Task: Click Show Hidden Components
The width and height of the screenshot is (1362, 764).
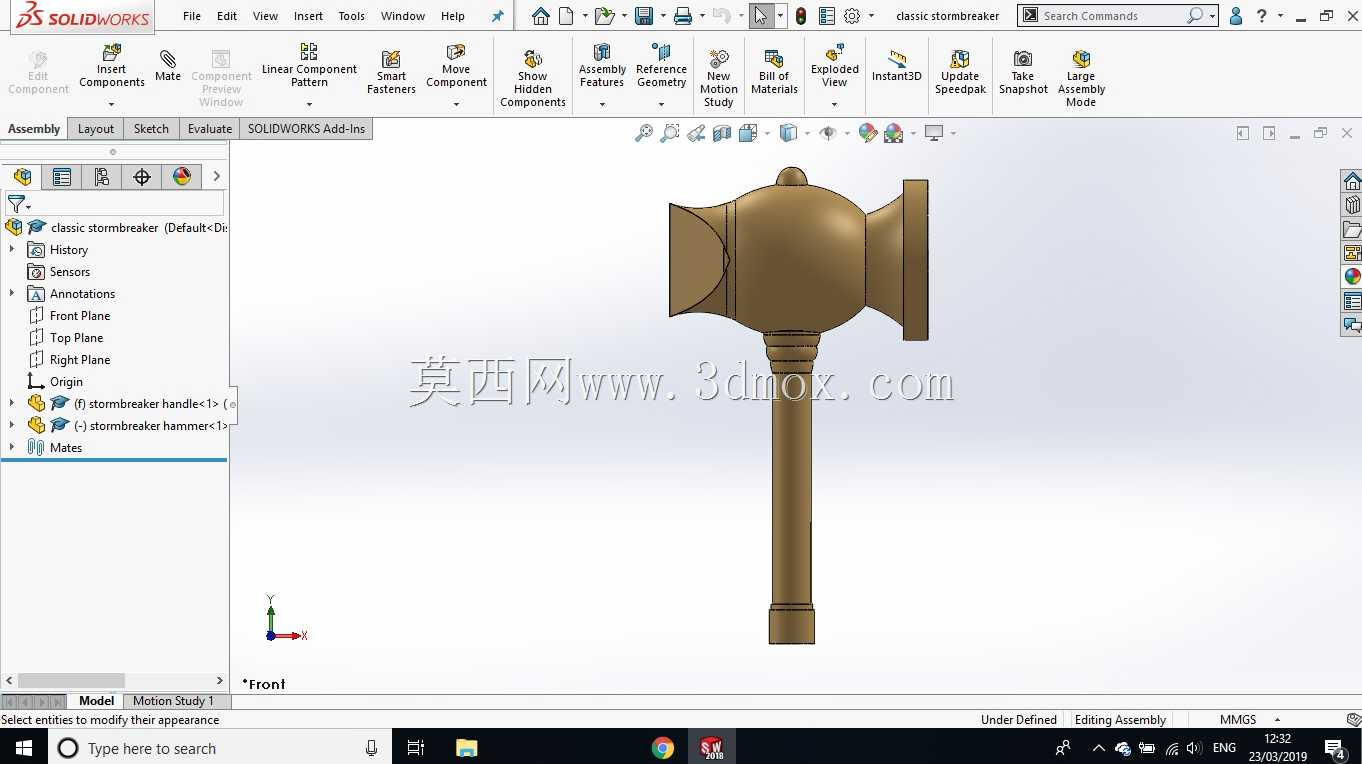Action: click(x=533, y=78)
